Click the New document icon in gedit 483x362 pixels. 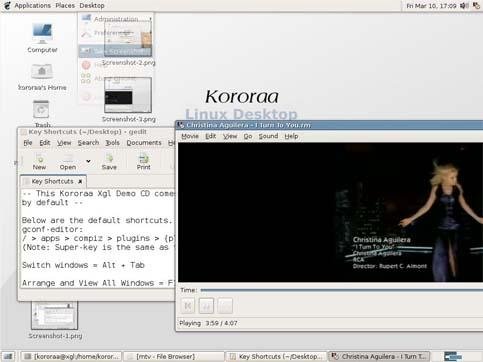click(x=39, y=162)
